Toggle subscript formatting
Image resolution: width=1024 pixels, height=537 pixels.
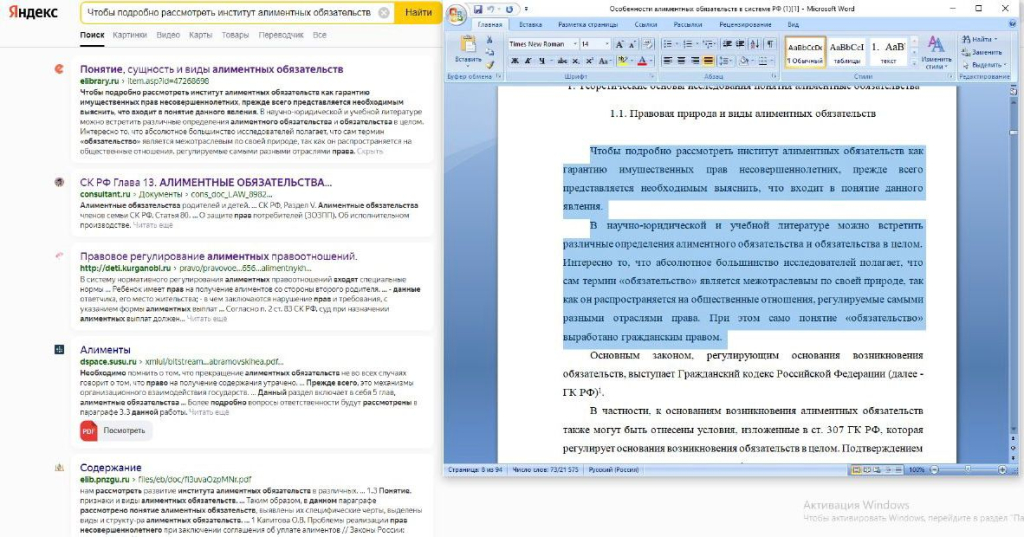tap(575, 61)
